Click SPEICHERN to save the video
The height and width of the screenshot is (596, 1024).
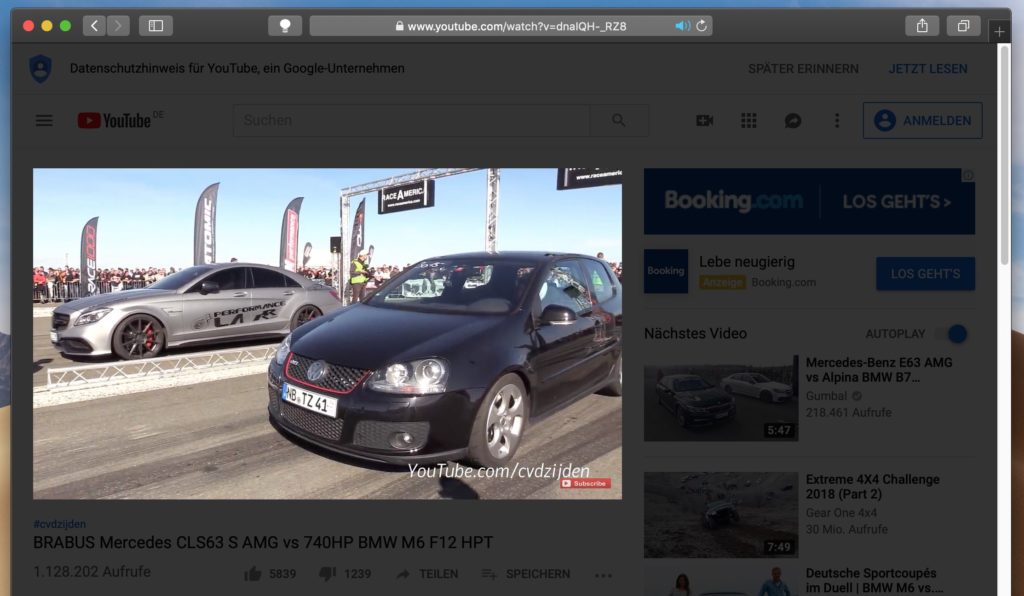(x=526, y=574)
